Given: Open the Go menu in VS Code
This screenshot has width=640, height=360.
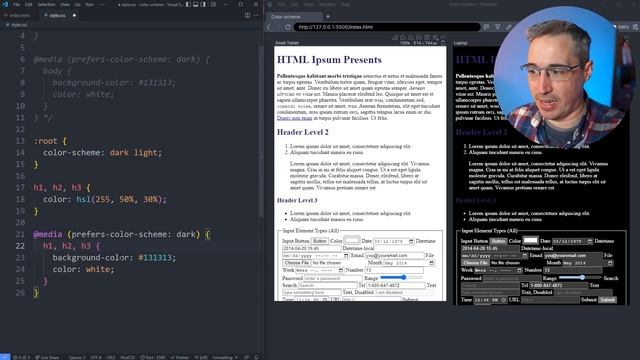Looking at the screenshot, I should [78, 4].
